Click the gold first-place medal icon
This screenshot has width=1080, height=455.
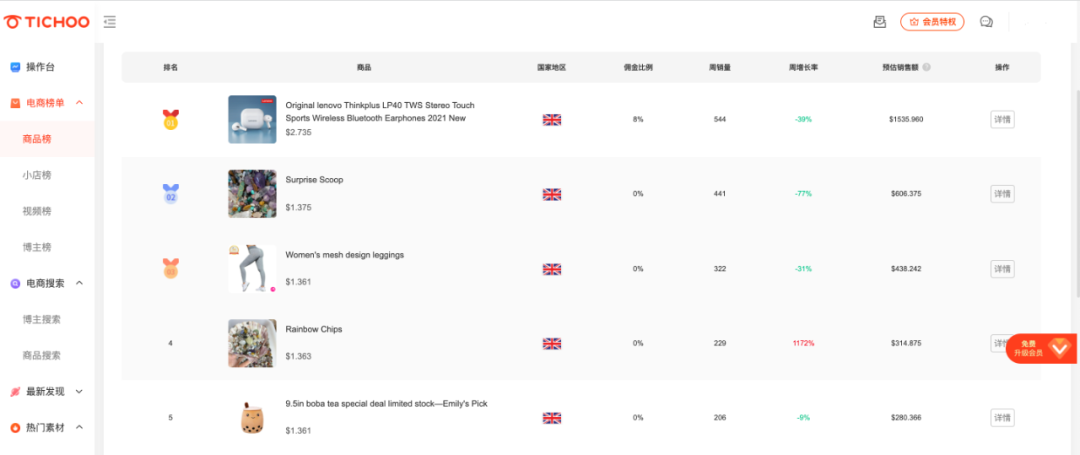170,120
